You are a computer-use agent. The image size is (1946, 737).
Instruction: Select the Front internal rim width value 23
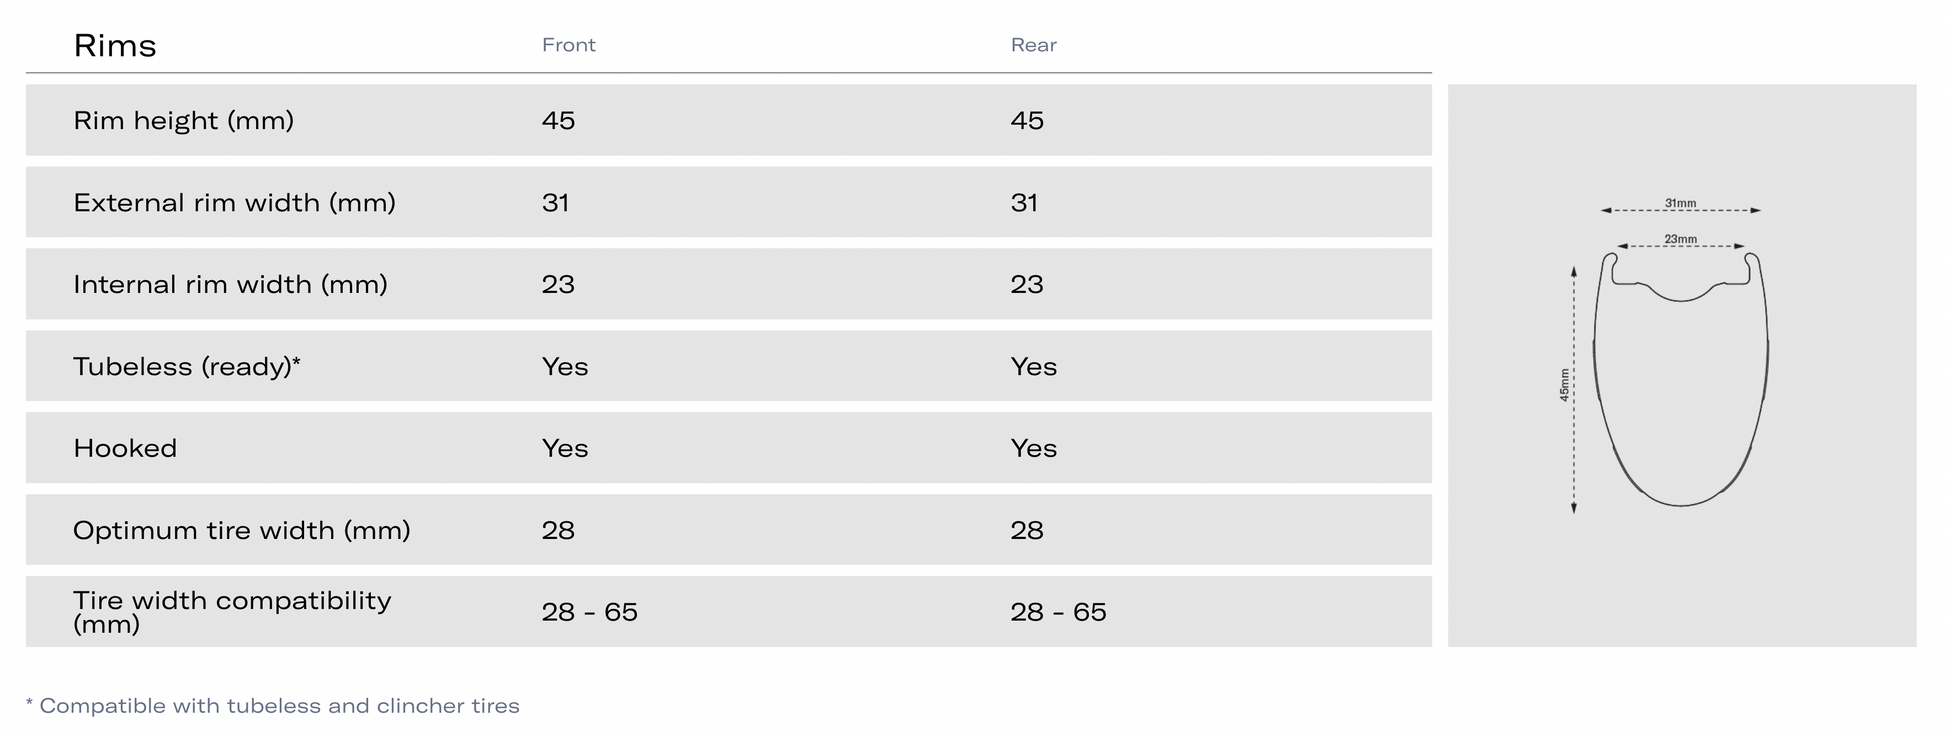[558, 285]
